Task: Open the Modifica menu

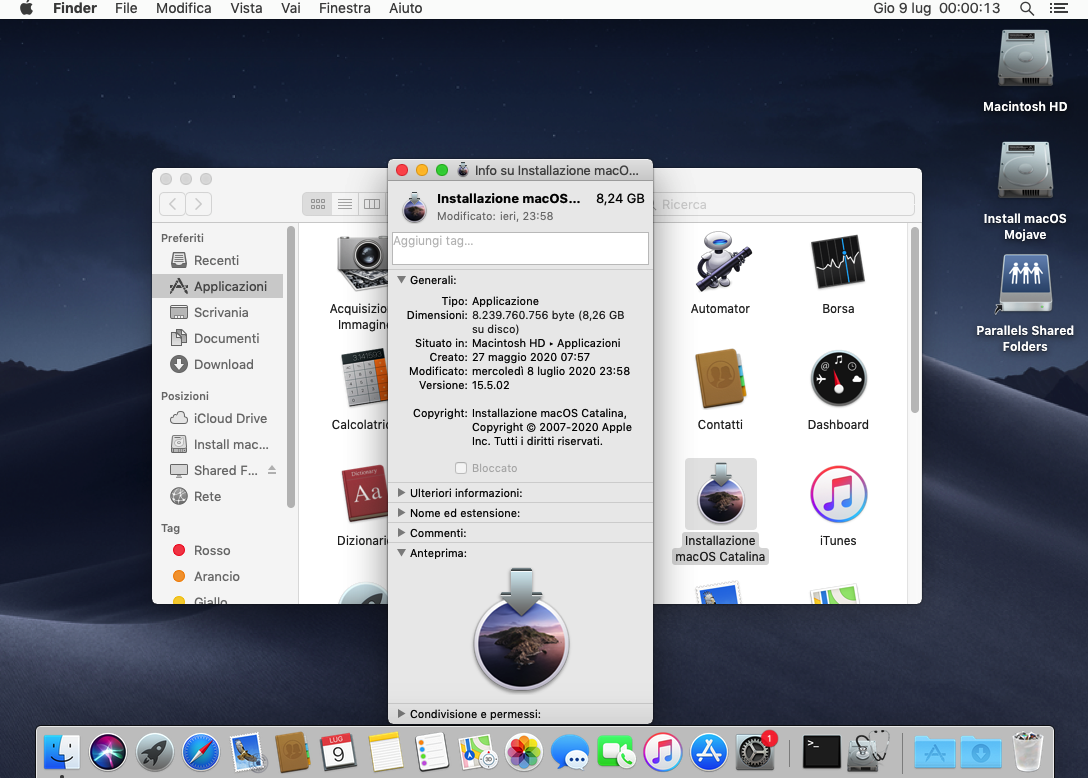Action: [x=184, y=9]
